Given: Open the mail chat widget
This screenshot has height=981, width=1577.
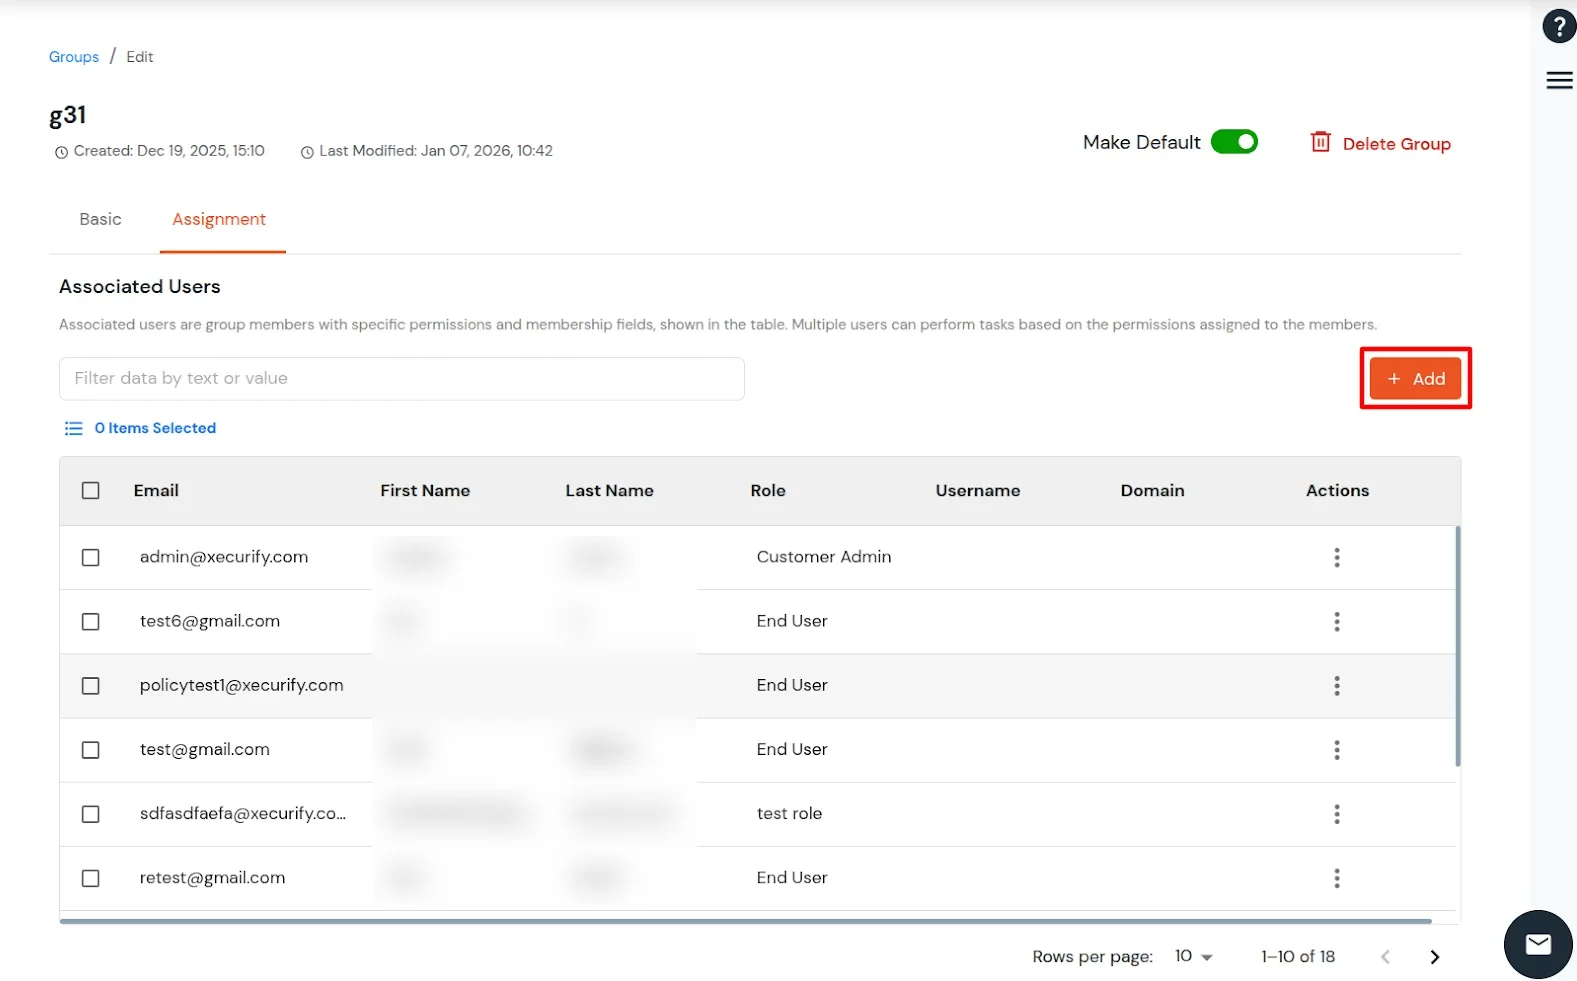Looking at the screenshot, I should click(x=1538, y=944).
